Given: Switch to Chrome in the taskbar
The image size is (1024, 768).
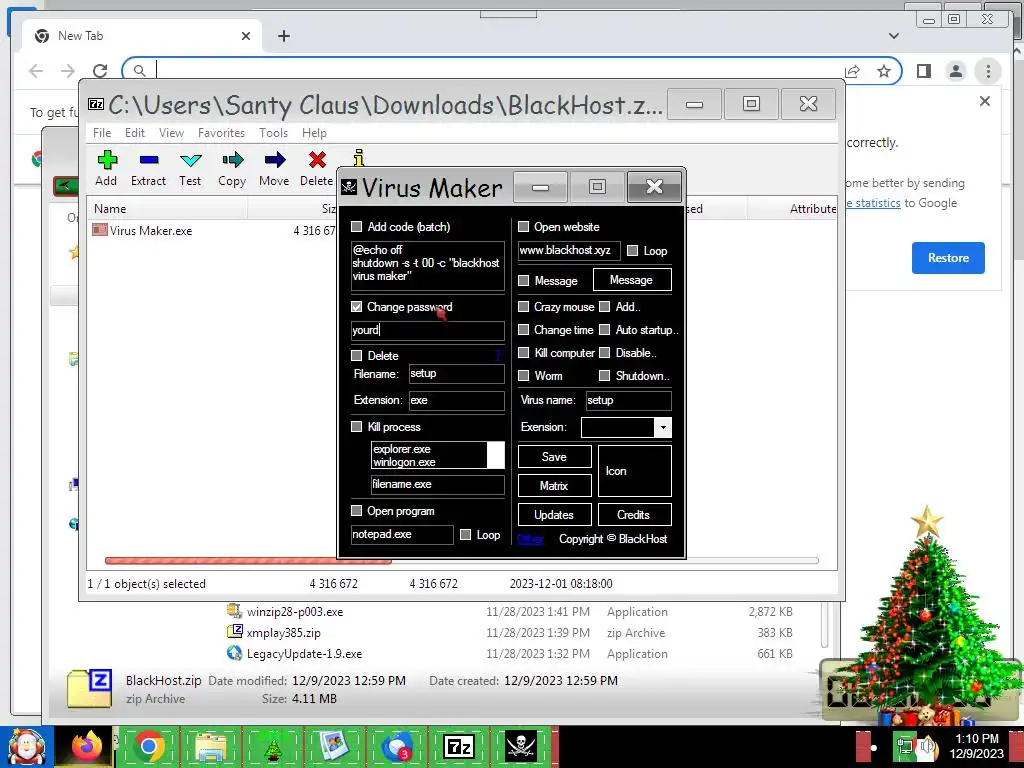Looking at the screenshot, I should coord(148,746).
